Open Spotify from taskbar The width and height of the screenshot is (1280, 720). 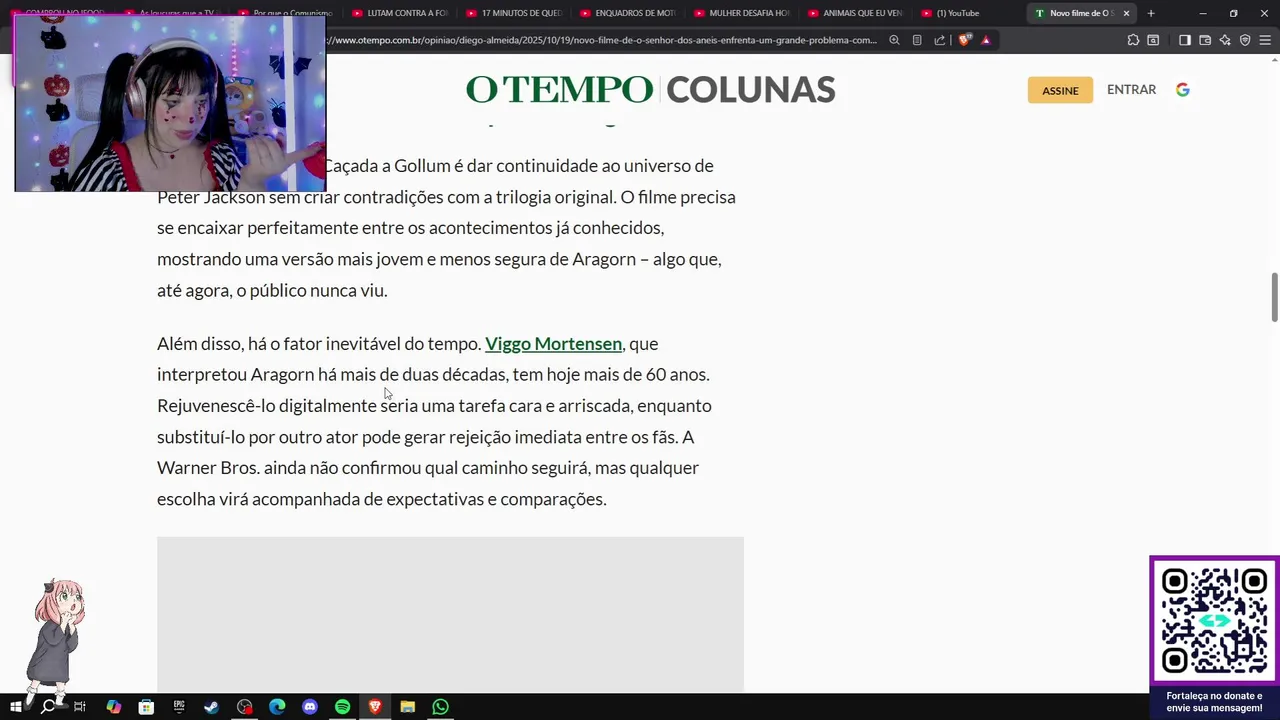[x=343, y=706]
